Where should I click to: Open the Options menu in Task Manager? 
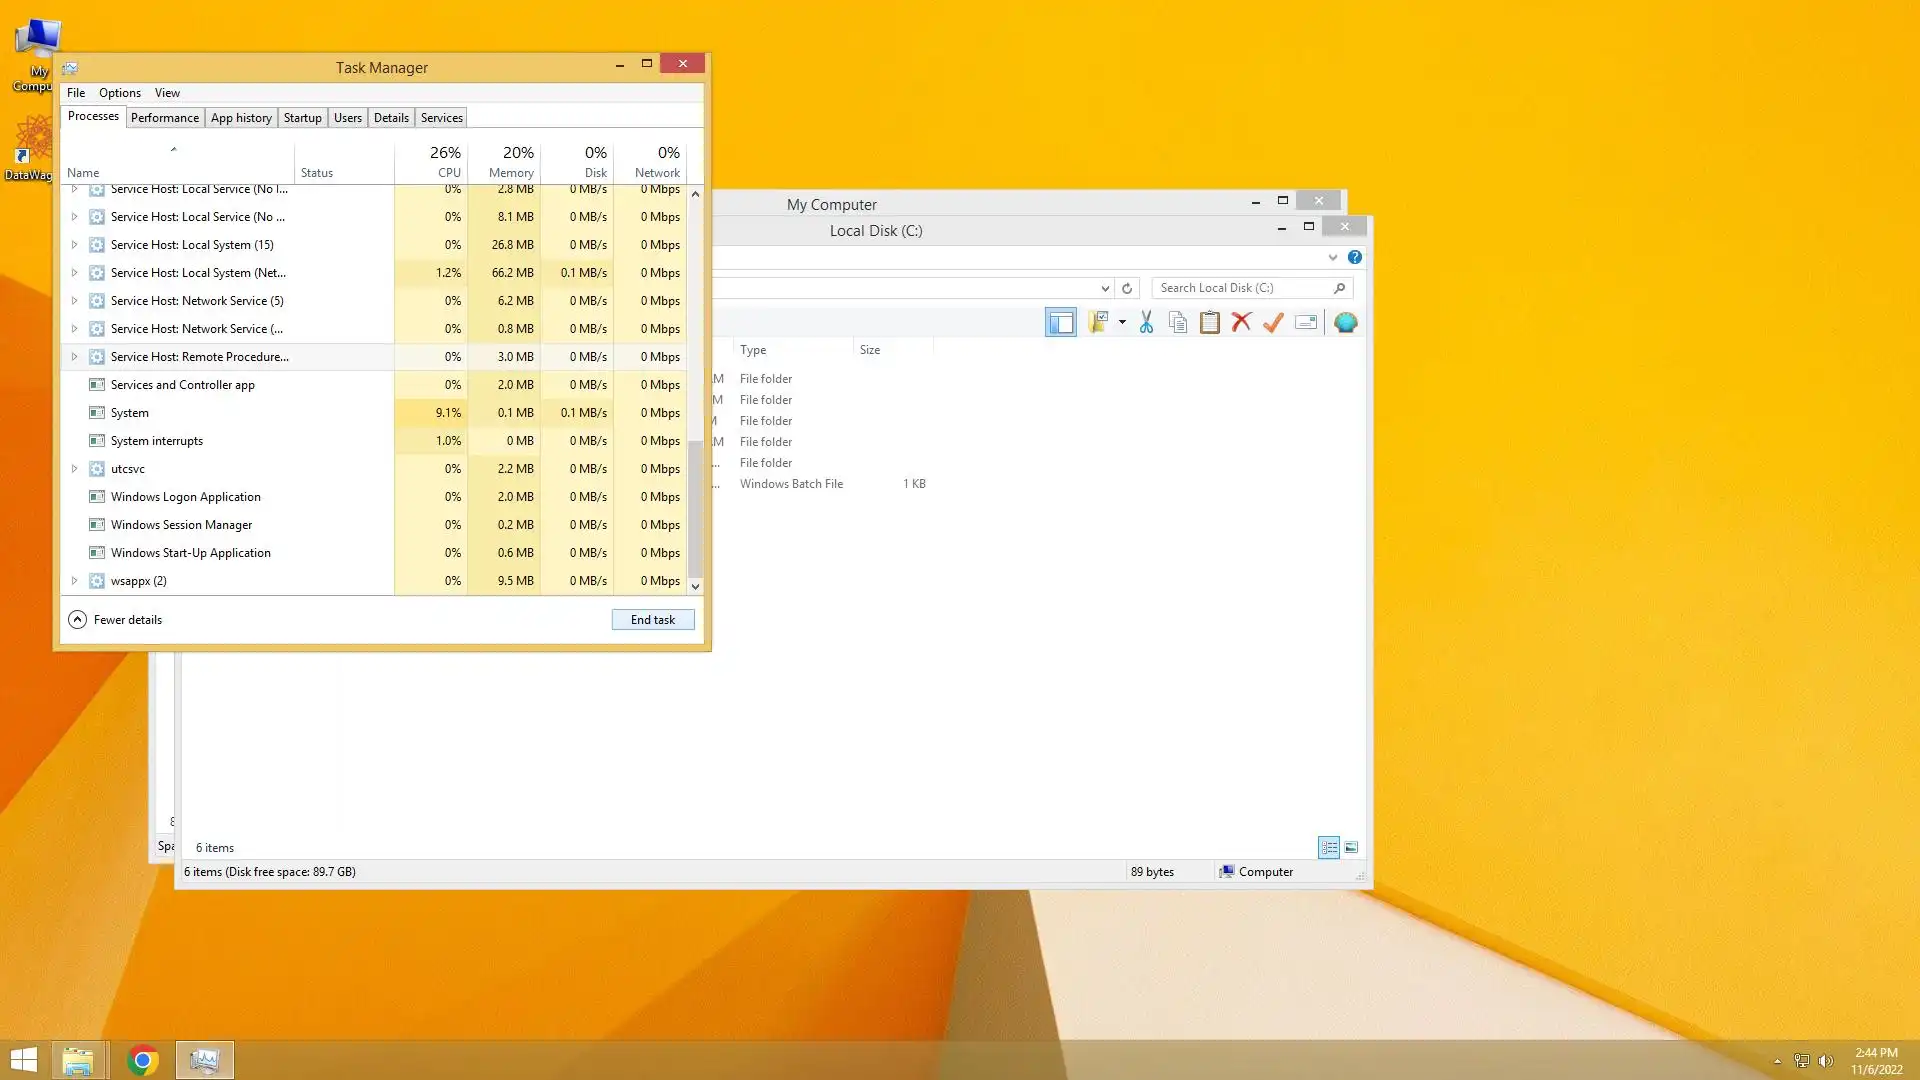point(119,93)
